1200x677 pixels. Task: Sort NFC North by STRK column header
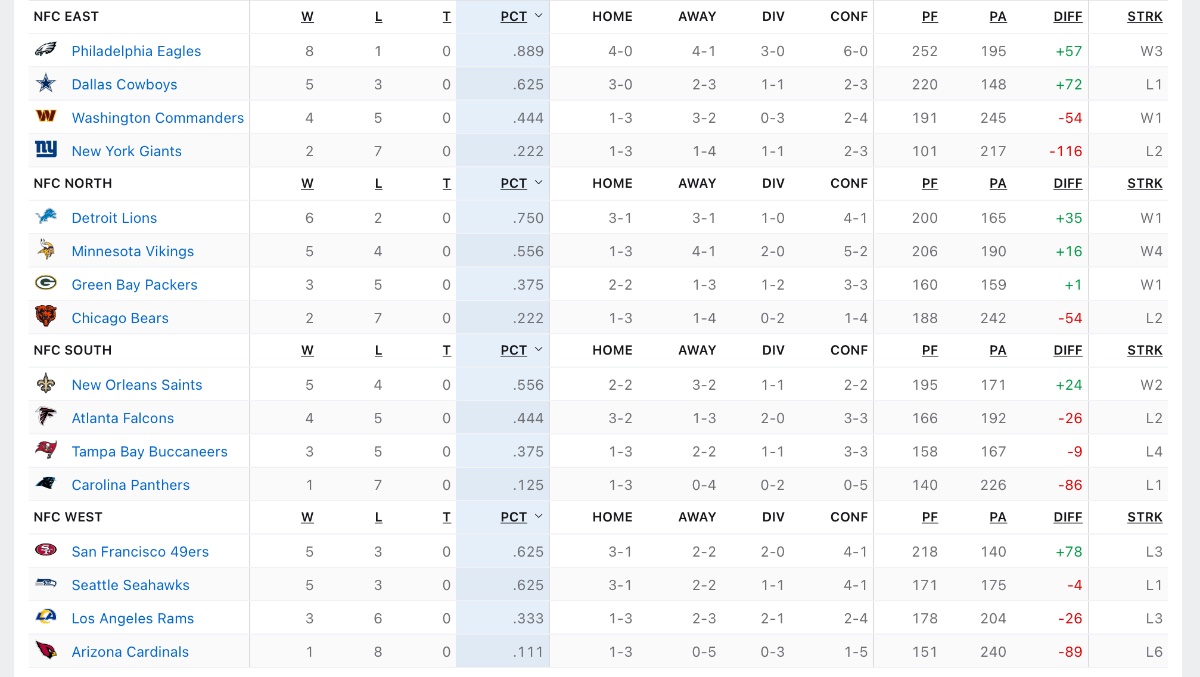[1145, 183]
